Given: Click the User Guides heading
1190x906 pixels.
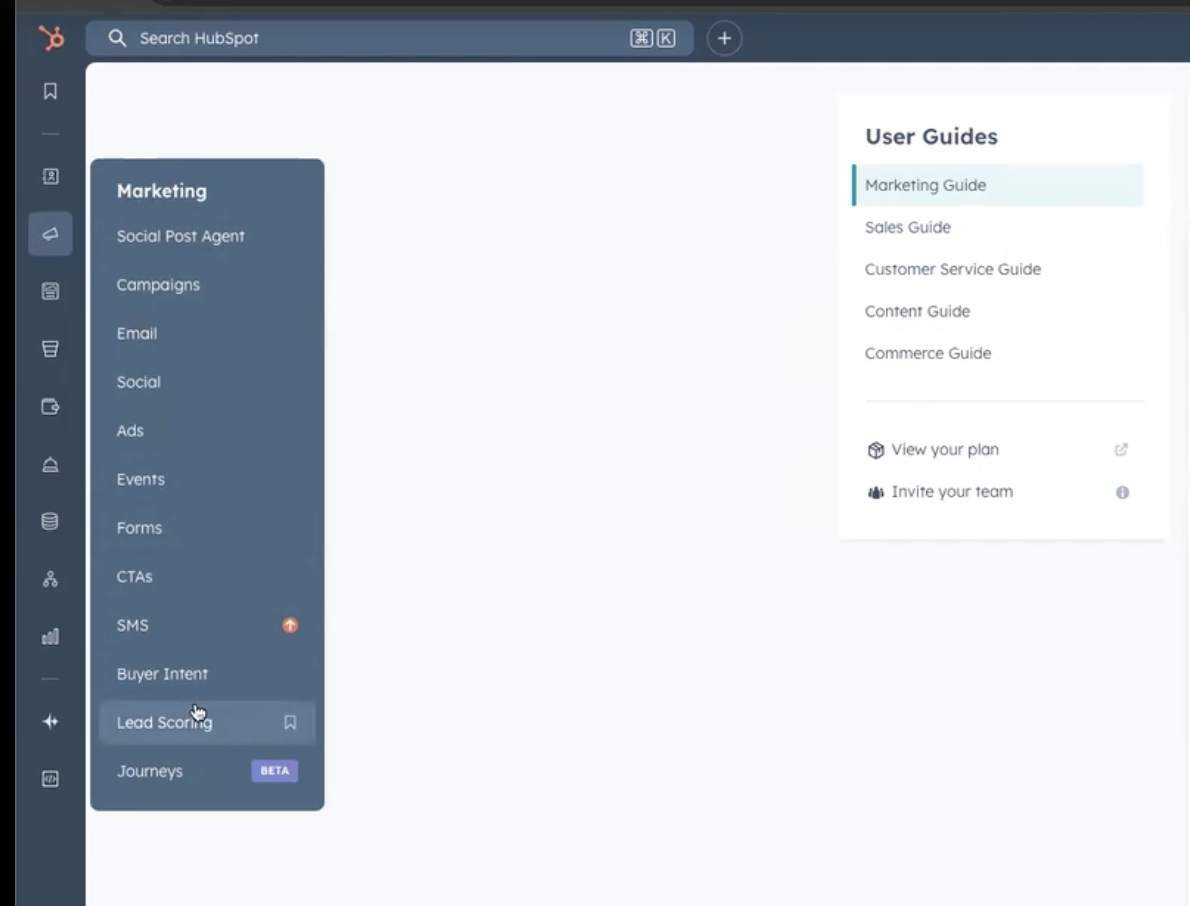Looking at the screenshot, I should 931,137.
